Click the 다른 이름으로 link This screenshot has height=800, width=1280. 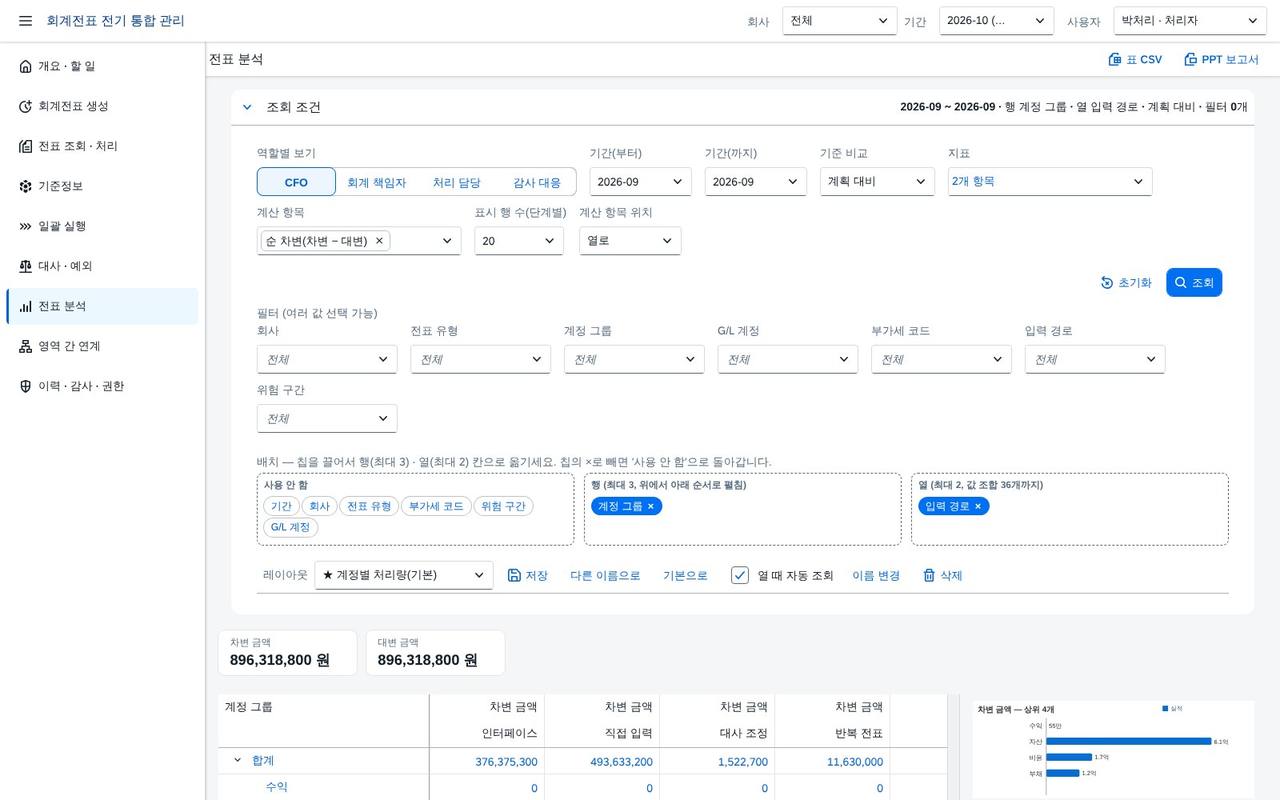click(605, 576)
